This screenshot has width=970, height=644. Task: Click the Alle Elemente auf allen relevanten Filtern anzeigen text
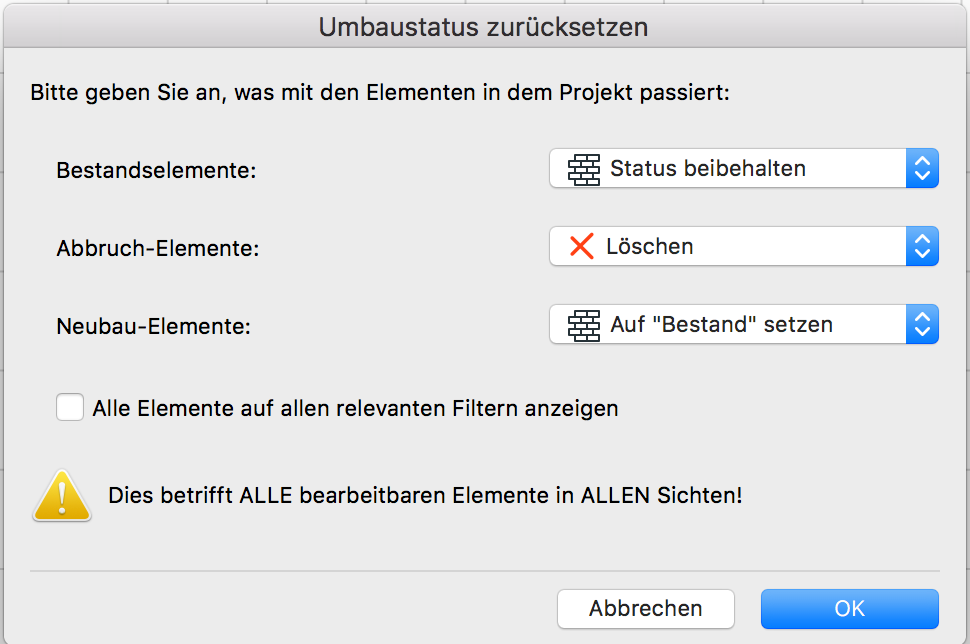[x=355, y=408]
